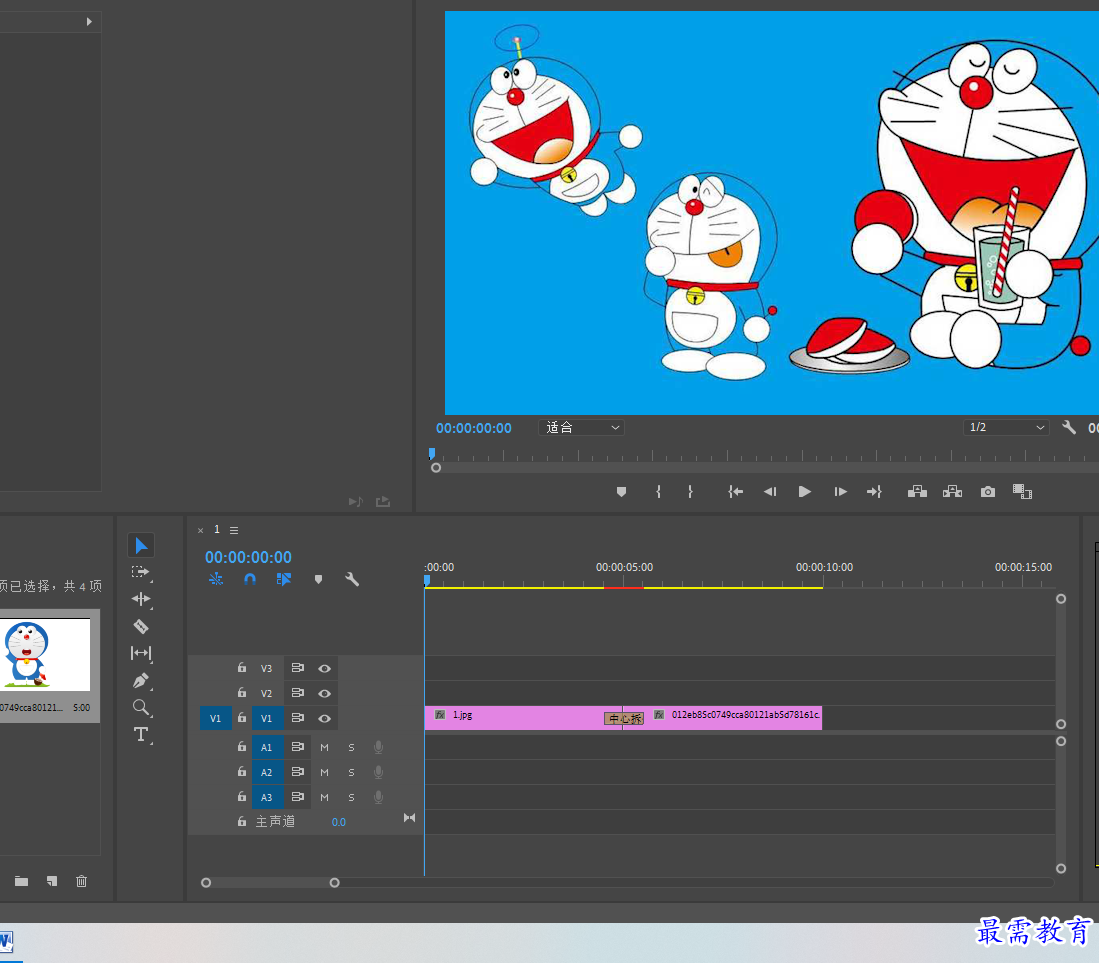
Task: Select the Pen tool
Action: click(141, 681)
